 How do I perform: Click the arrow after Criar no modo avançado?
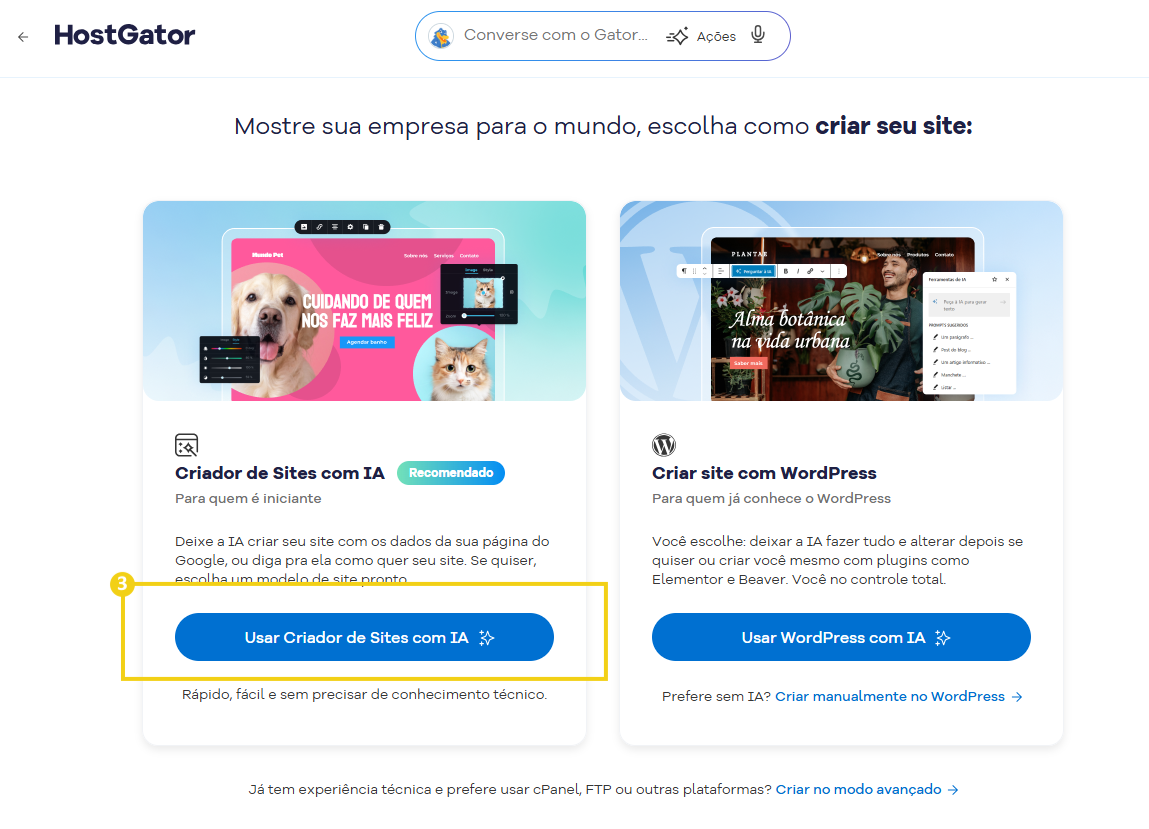coord(953,789)
